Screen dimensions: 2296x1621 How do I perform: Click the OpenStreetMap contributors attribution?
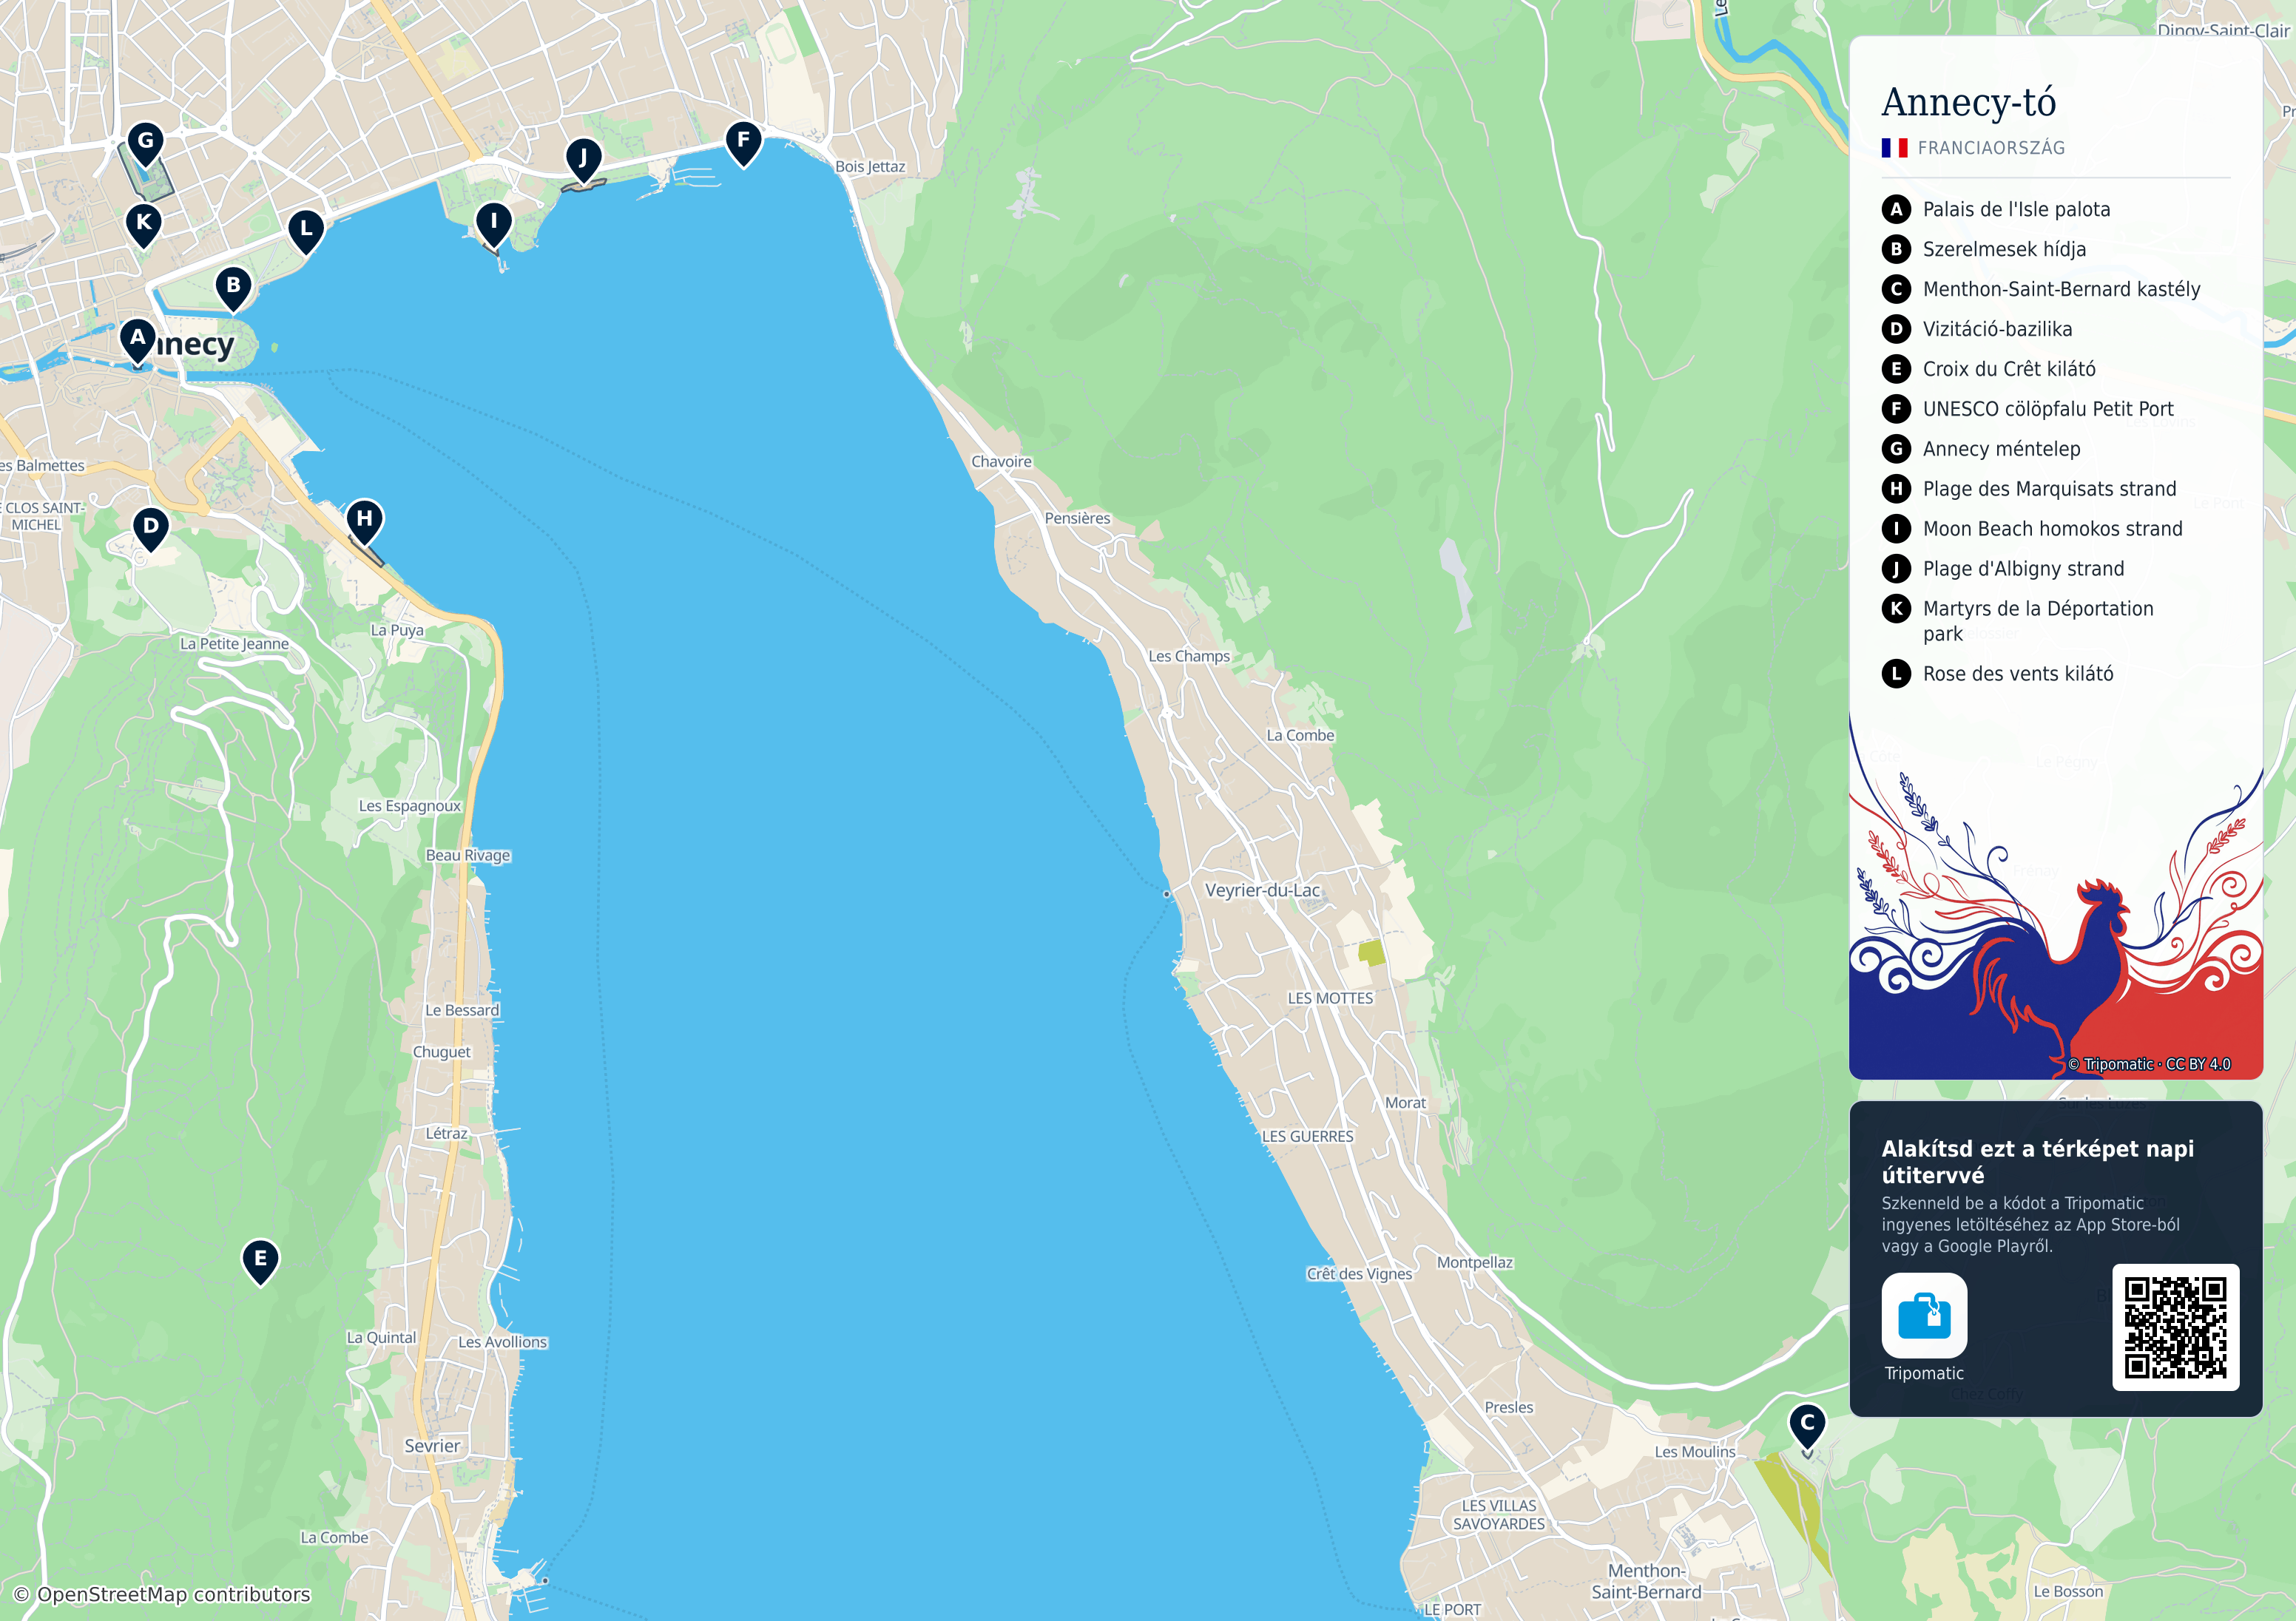pos(162,1594)
